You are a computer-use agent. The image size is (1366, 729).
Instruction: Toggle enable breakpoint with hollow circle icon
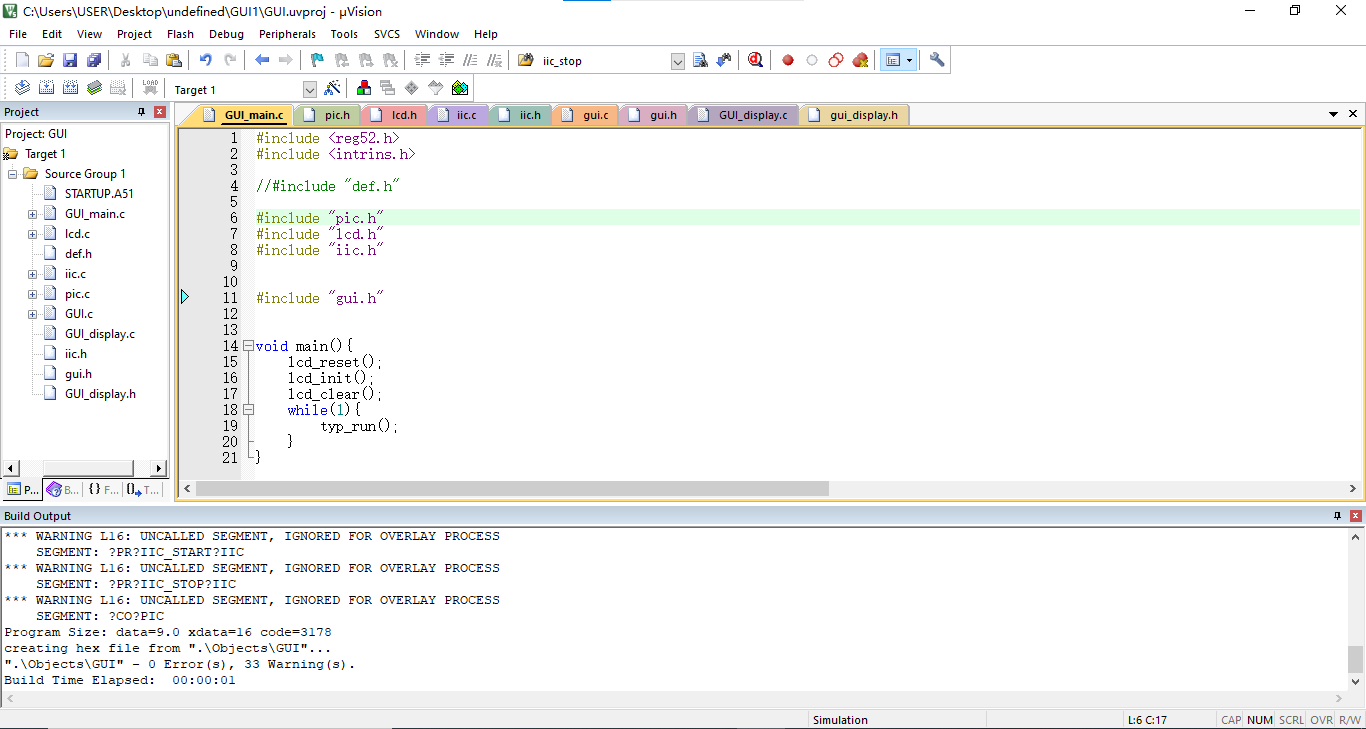pos(812,60)
